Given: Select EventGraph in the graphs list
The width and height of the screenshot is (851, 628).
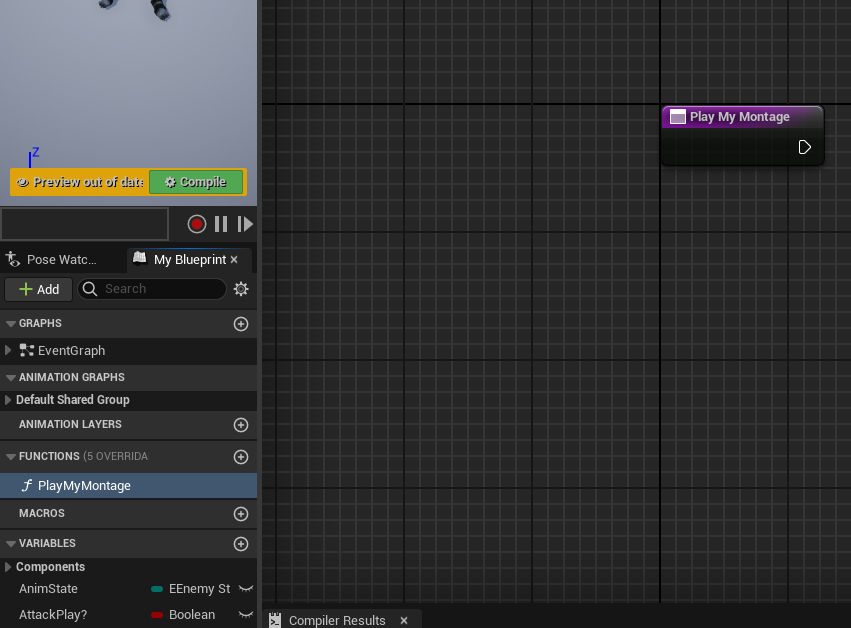Looking at the screenshot, I should coord(71,351).
